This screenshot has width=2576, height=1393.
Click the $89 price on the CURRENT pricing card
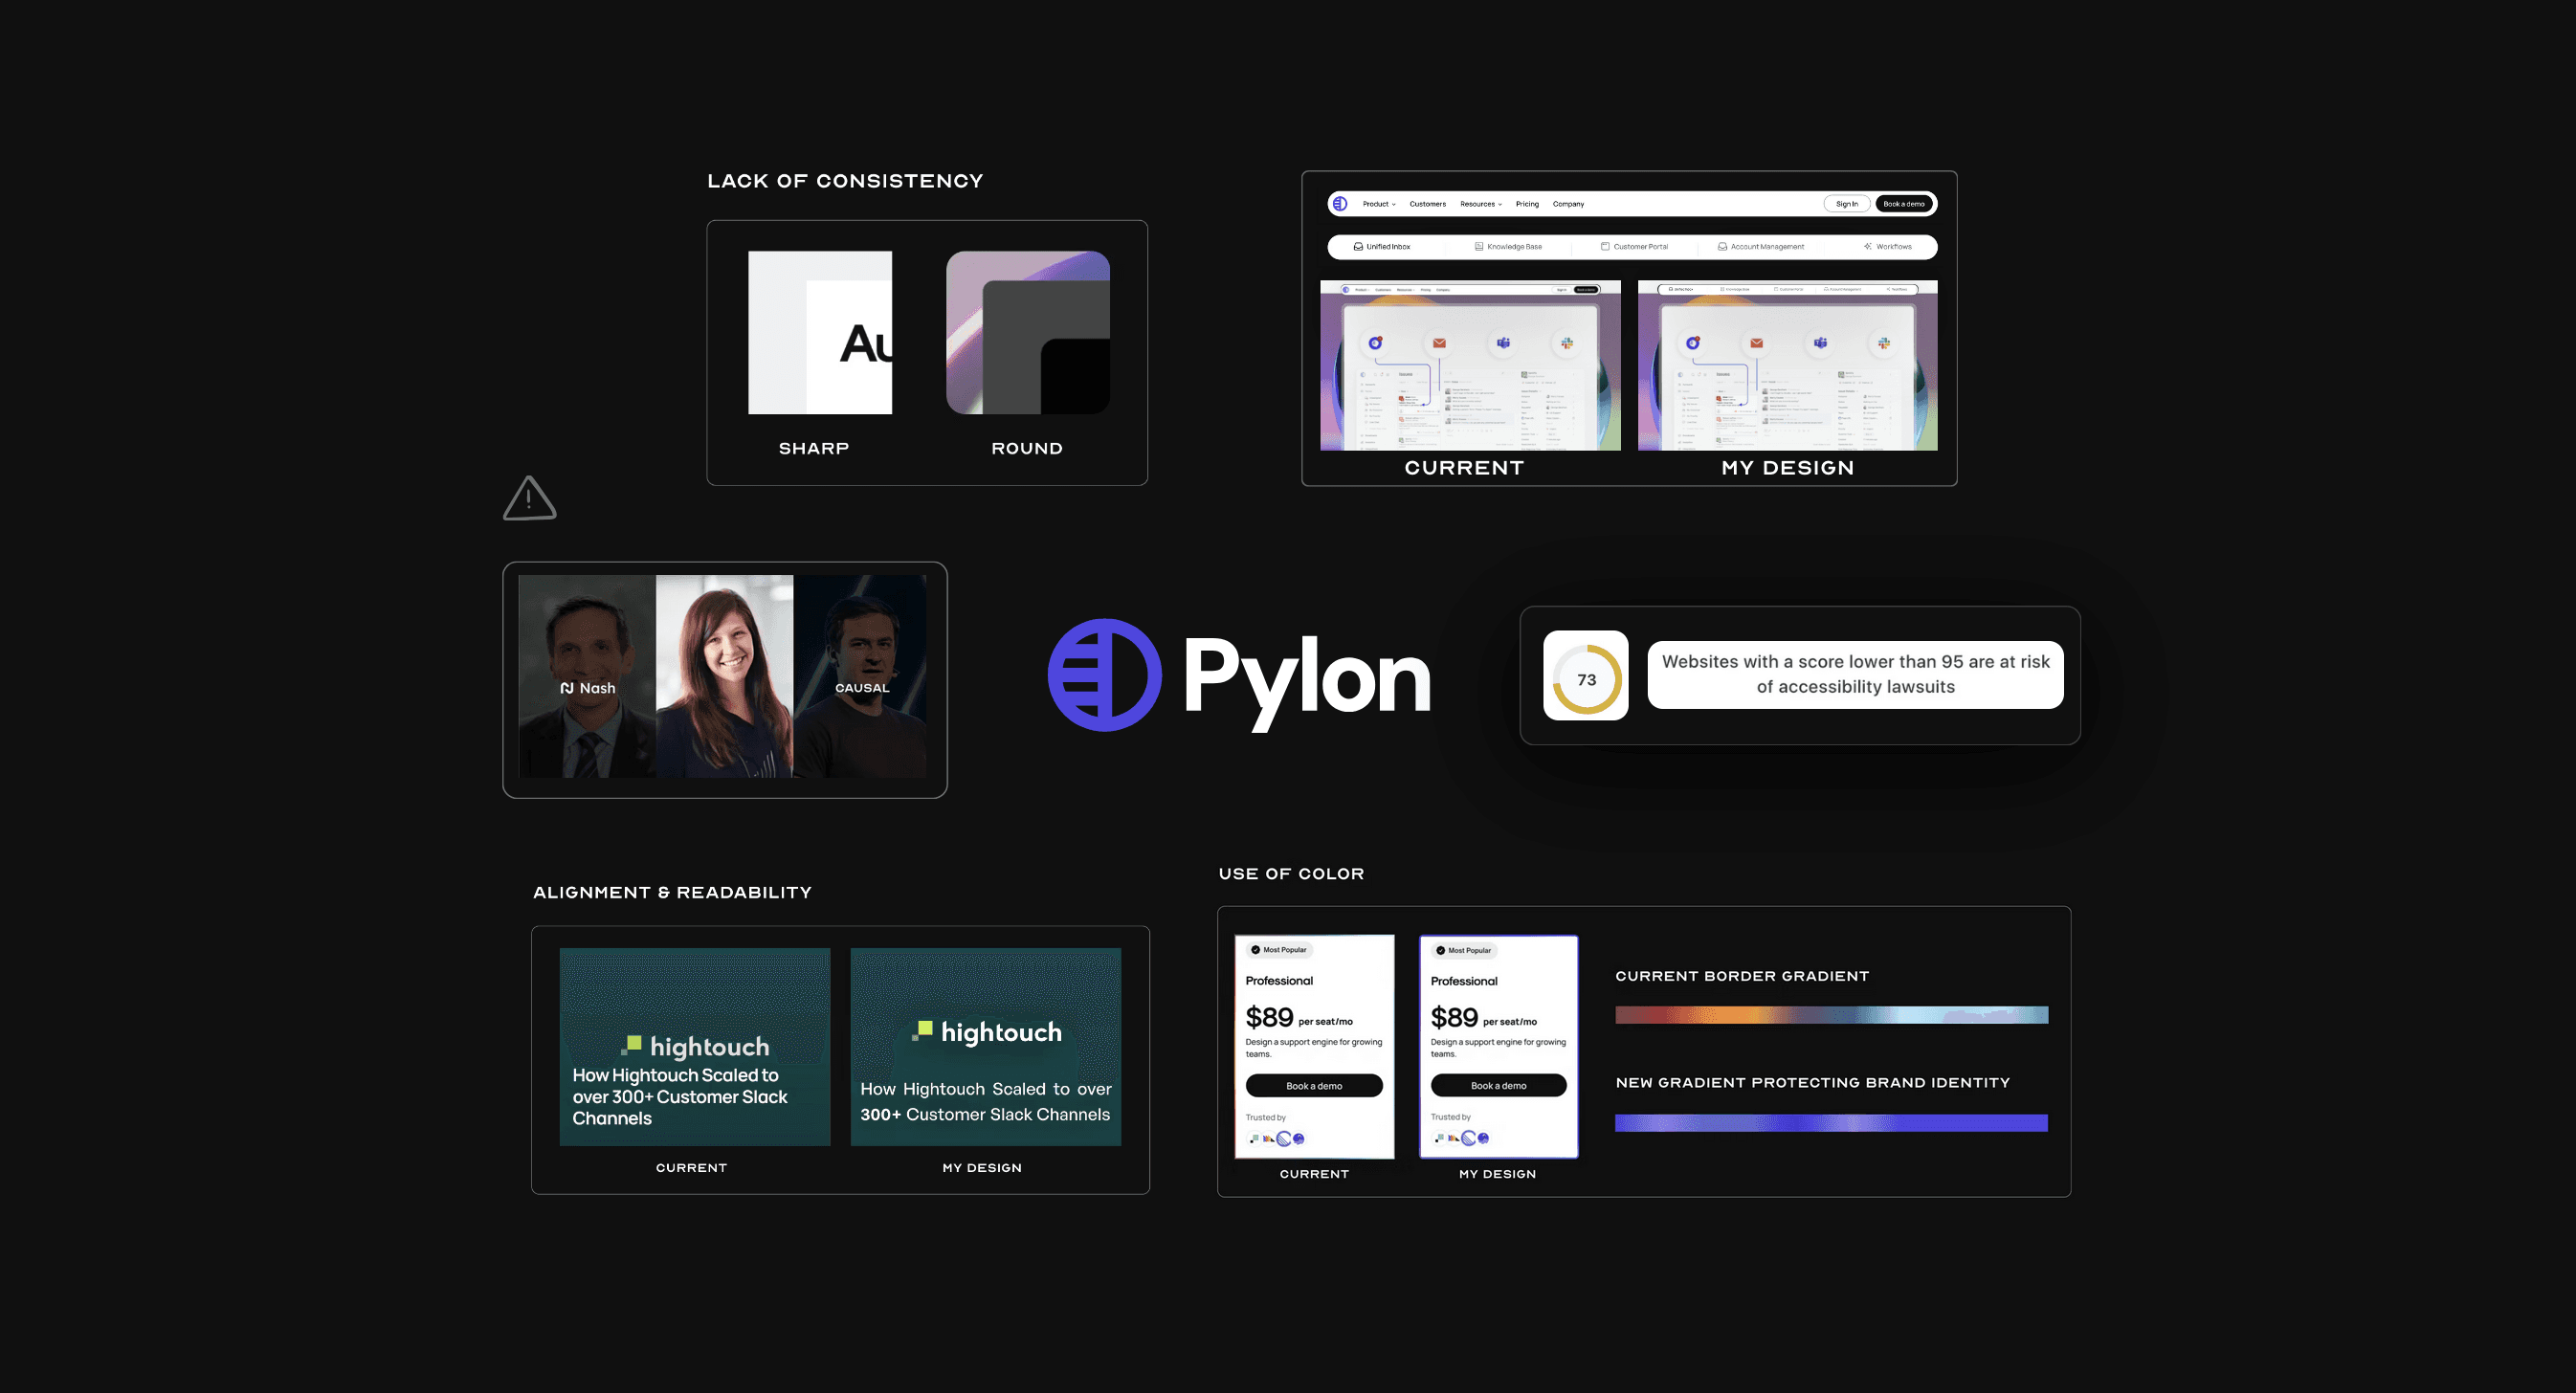[x=1269, y=1017]
